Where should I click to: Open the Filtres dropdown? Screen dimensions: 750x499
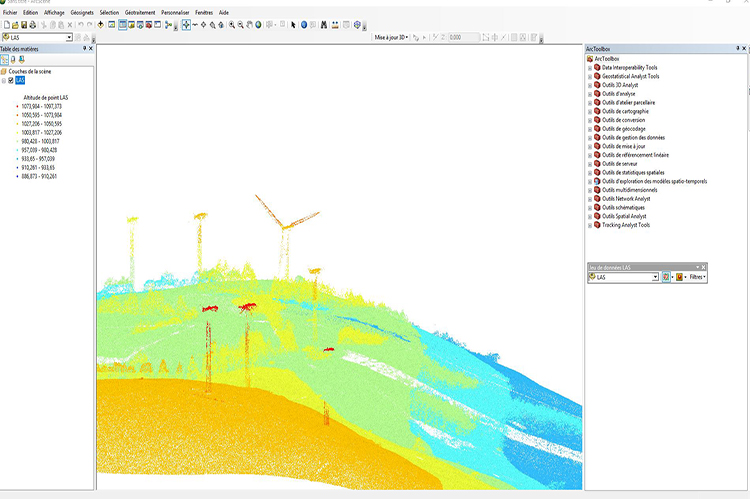pos(696,277)
